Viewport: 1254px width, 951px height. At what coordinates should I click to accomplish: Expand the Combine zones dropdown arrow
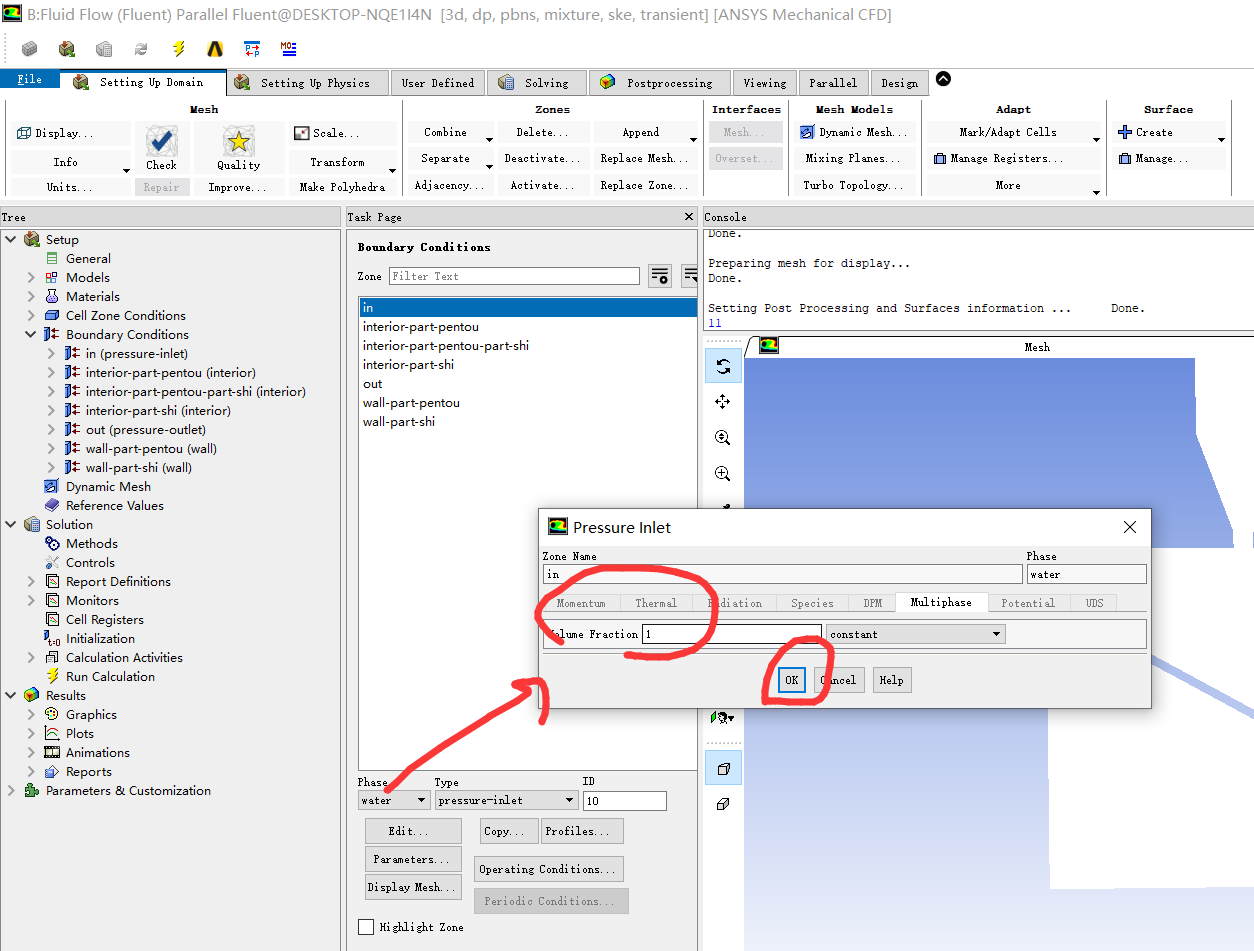click(489, 138)
